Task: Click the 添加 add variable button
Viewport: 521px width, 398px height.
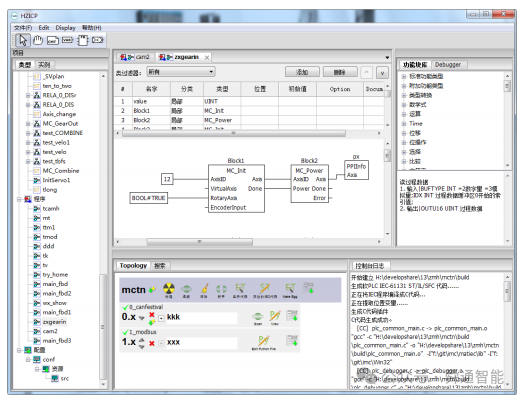Action: (x=302, y=72)
